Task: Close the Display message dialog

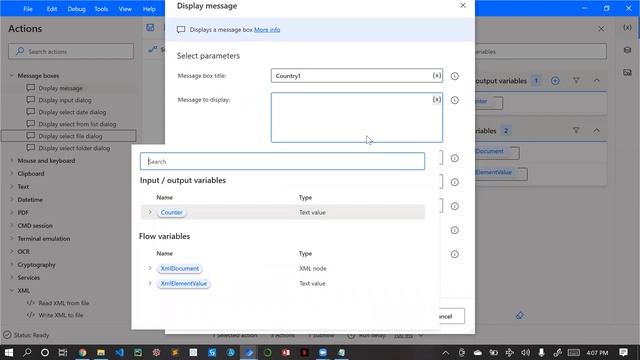Action: [x=462, y=5]
